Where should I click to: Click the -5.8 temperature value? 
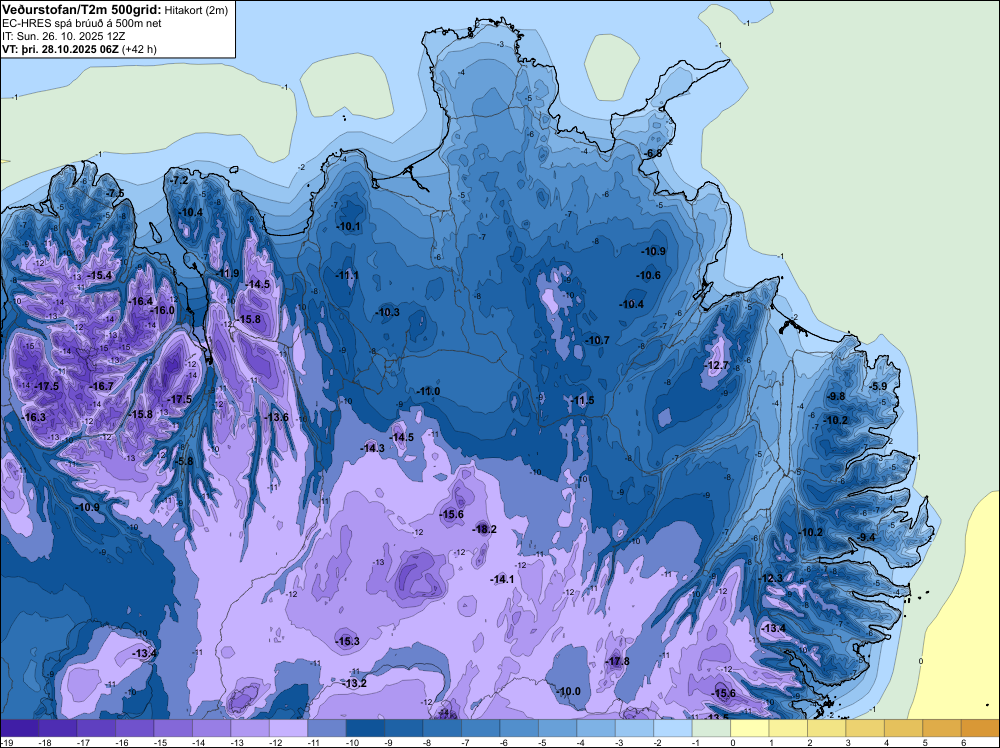point(184,461)
